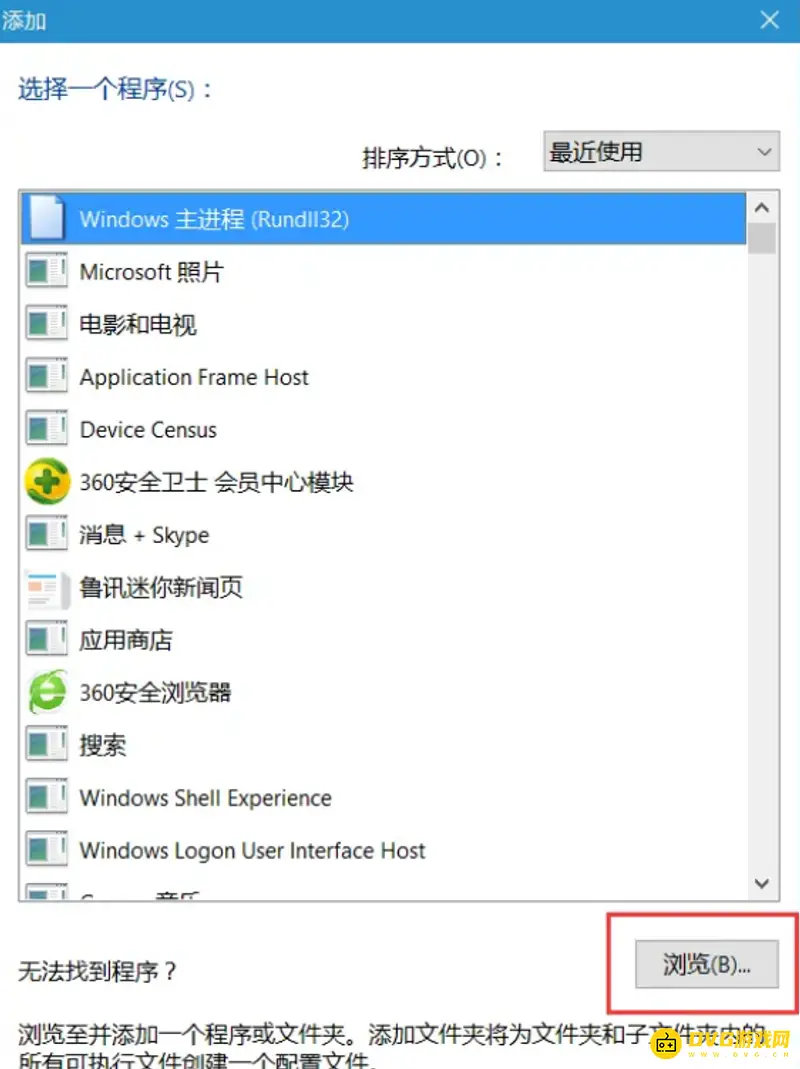Select 消息 + Skype entry

pyautogui.click(x=383, y=534)
